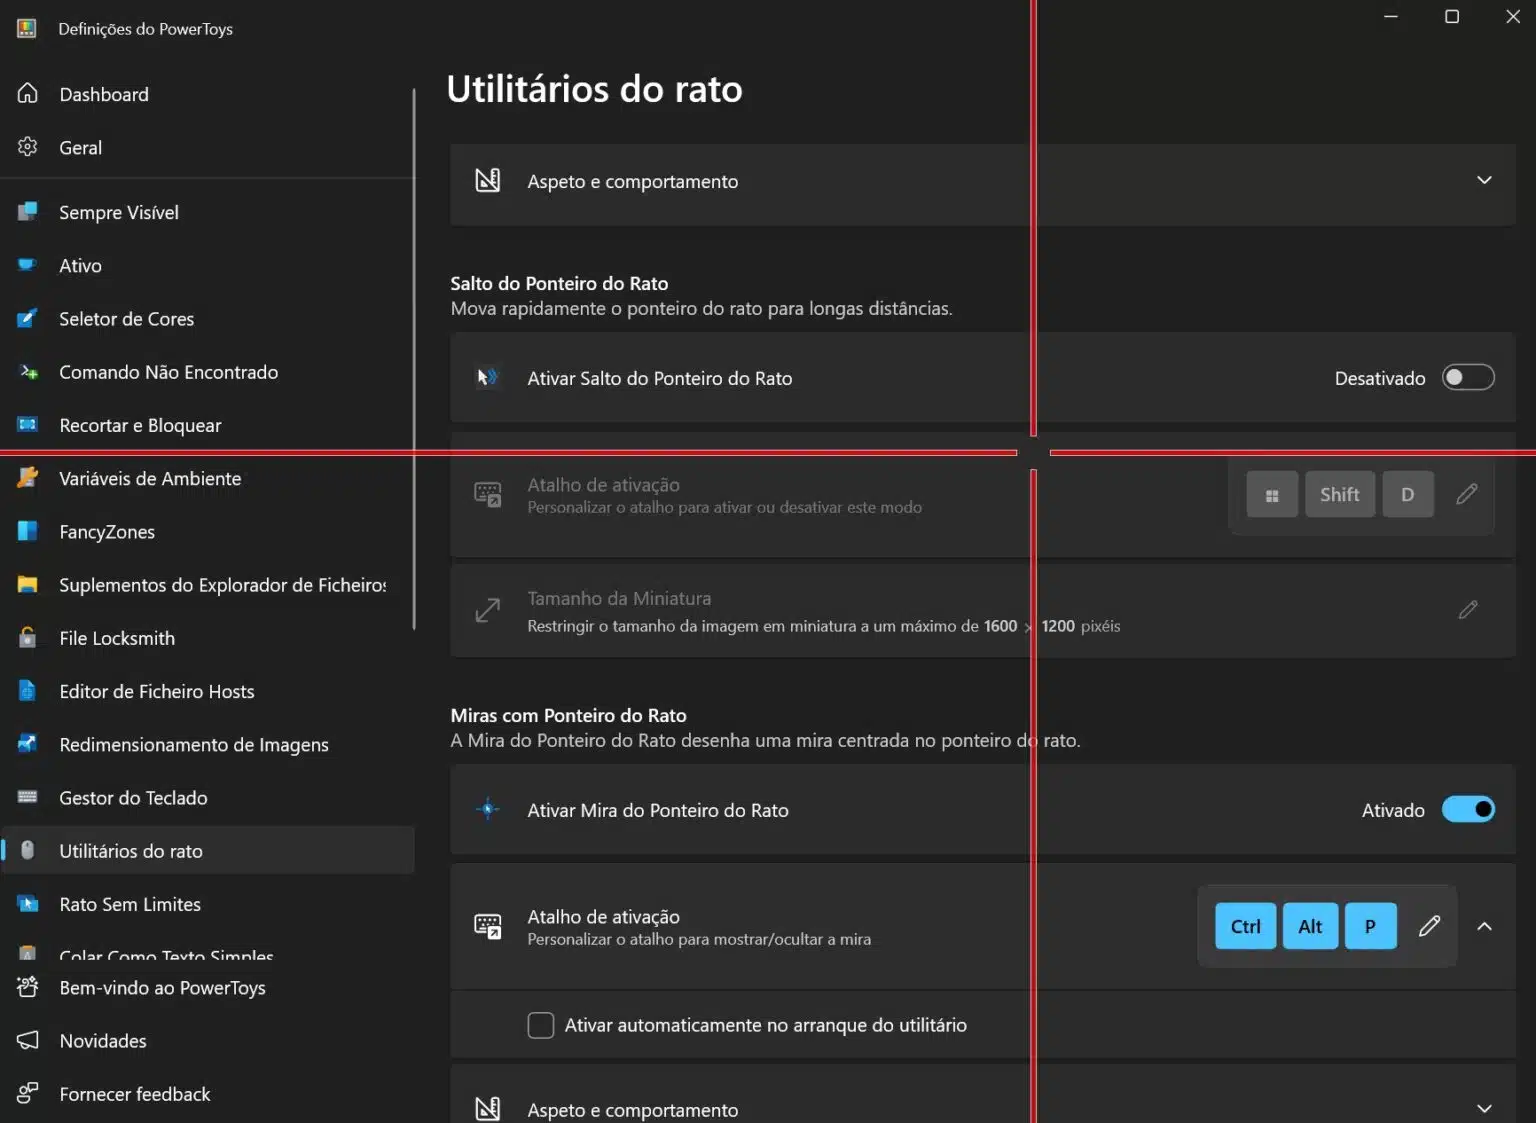Select Sempre Visível in sidebar

point(207,212)
